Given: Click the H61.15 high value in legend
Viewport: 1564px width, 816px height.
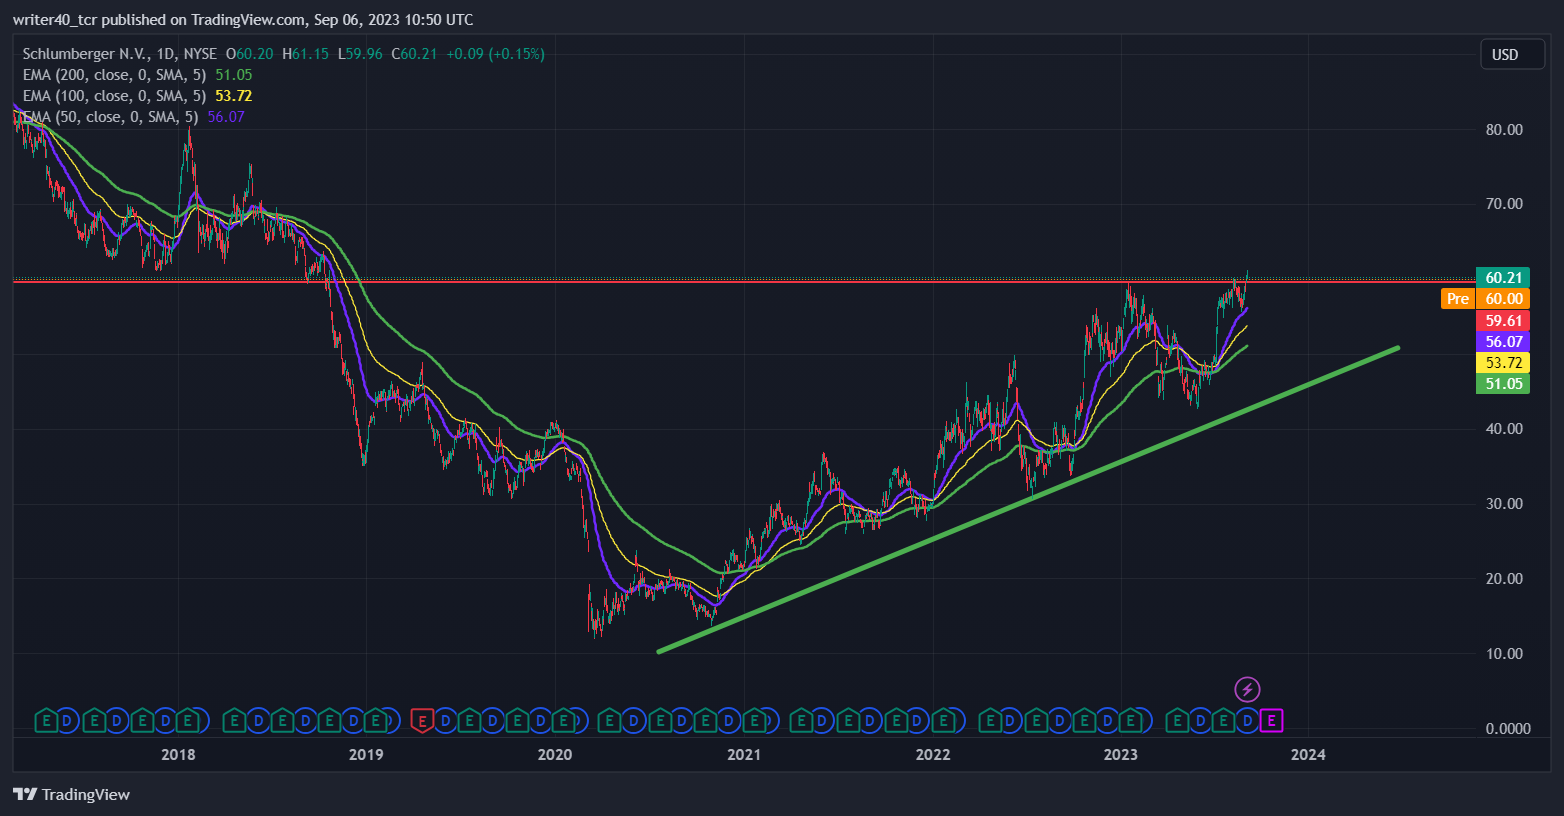Looking at the screenshot, I should pos(305,54).
